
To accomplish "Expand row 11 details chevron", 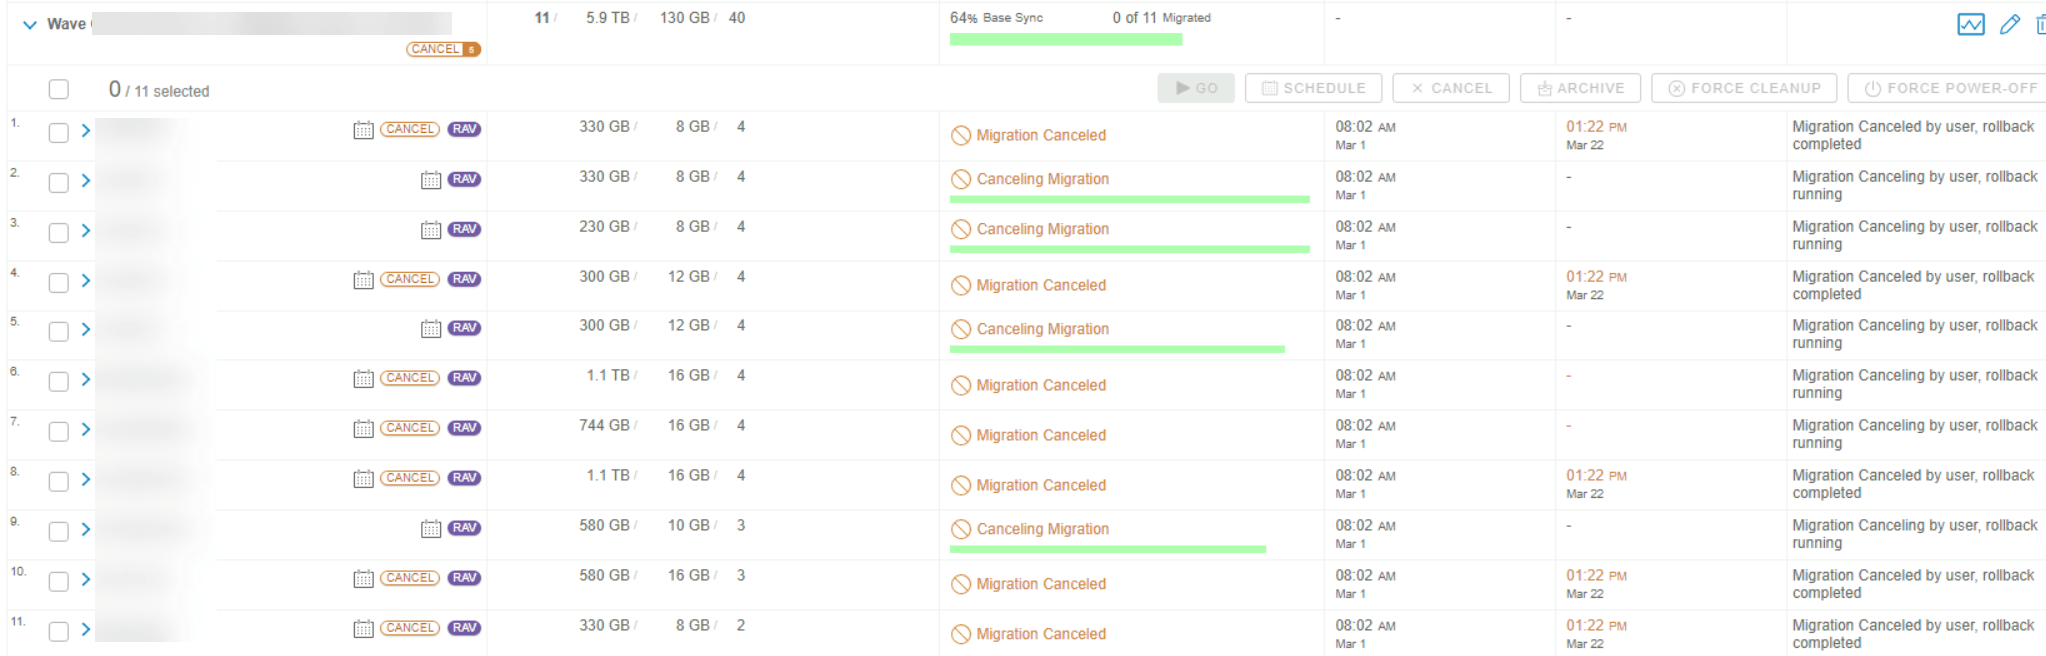I will (86, 629).
